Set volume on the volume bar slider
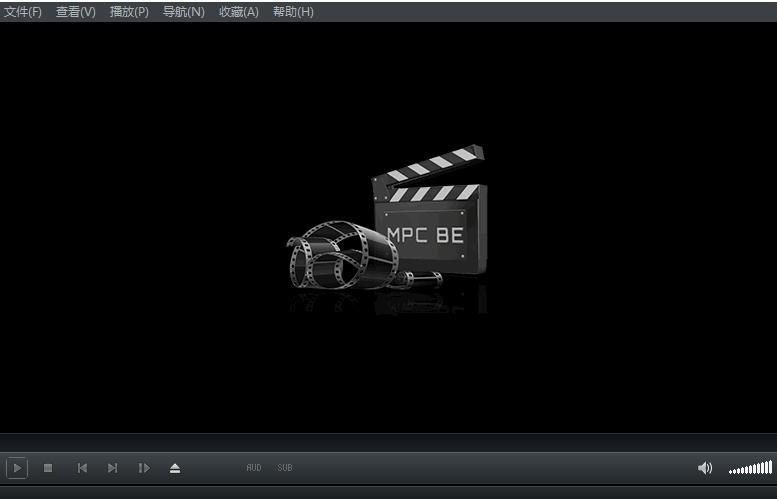Viewport: 777px width, 499px height. click(750, 468)
